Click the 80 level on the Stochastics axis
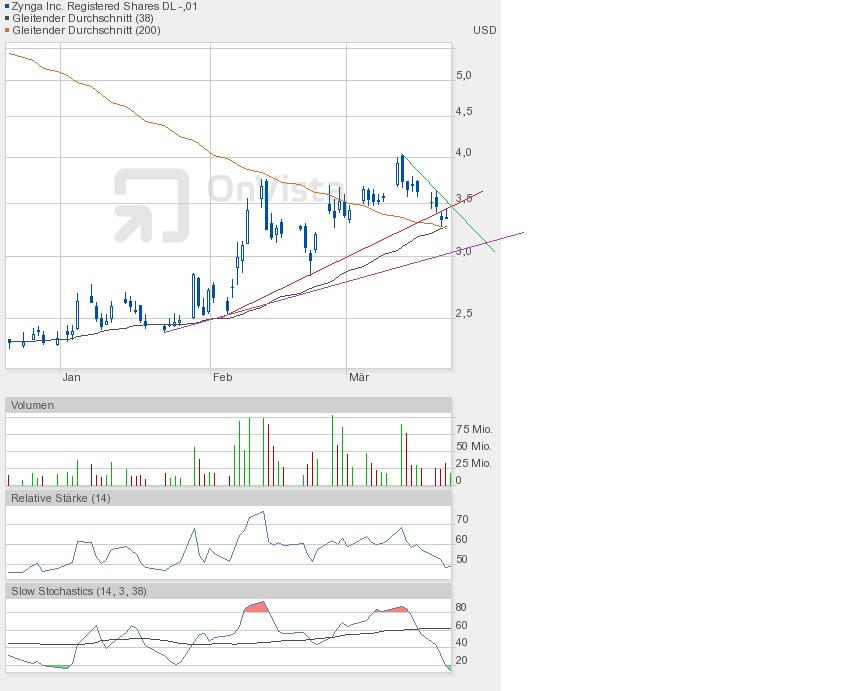The width and height of the screenshot is (850, 691). pos(462,607)
